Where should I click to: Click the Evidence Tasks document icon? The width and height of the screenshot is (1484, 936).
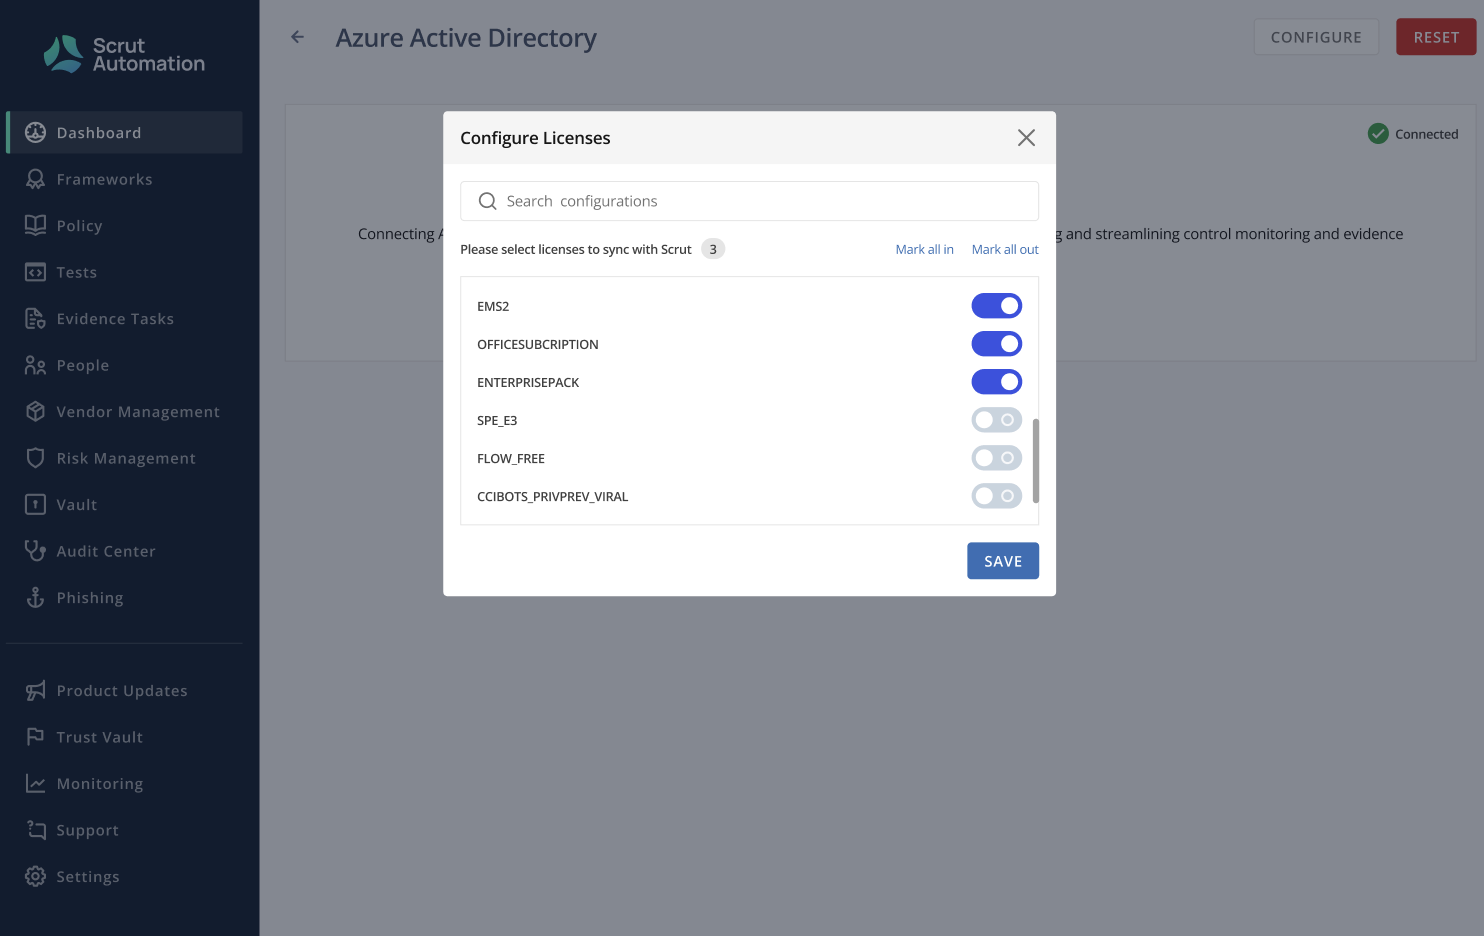click(35, 319)
